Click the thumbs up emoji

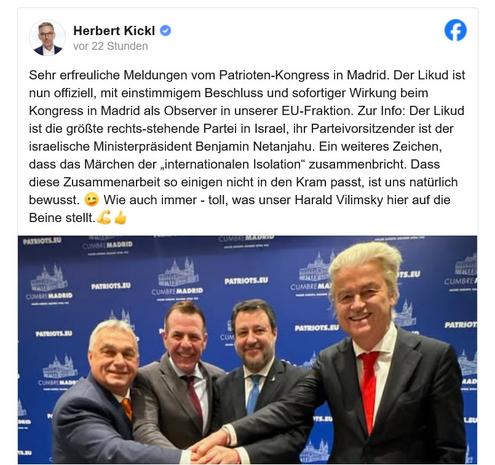click(120, 218)
